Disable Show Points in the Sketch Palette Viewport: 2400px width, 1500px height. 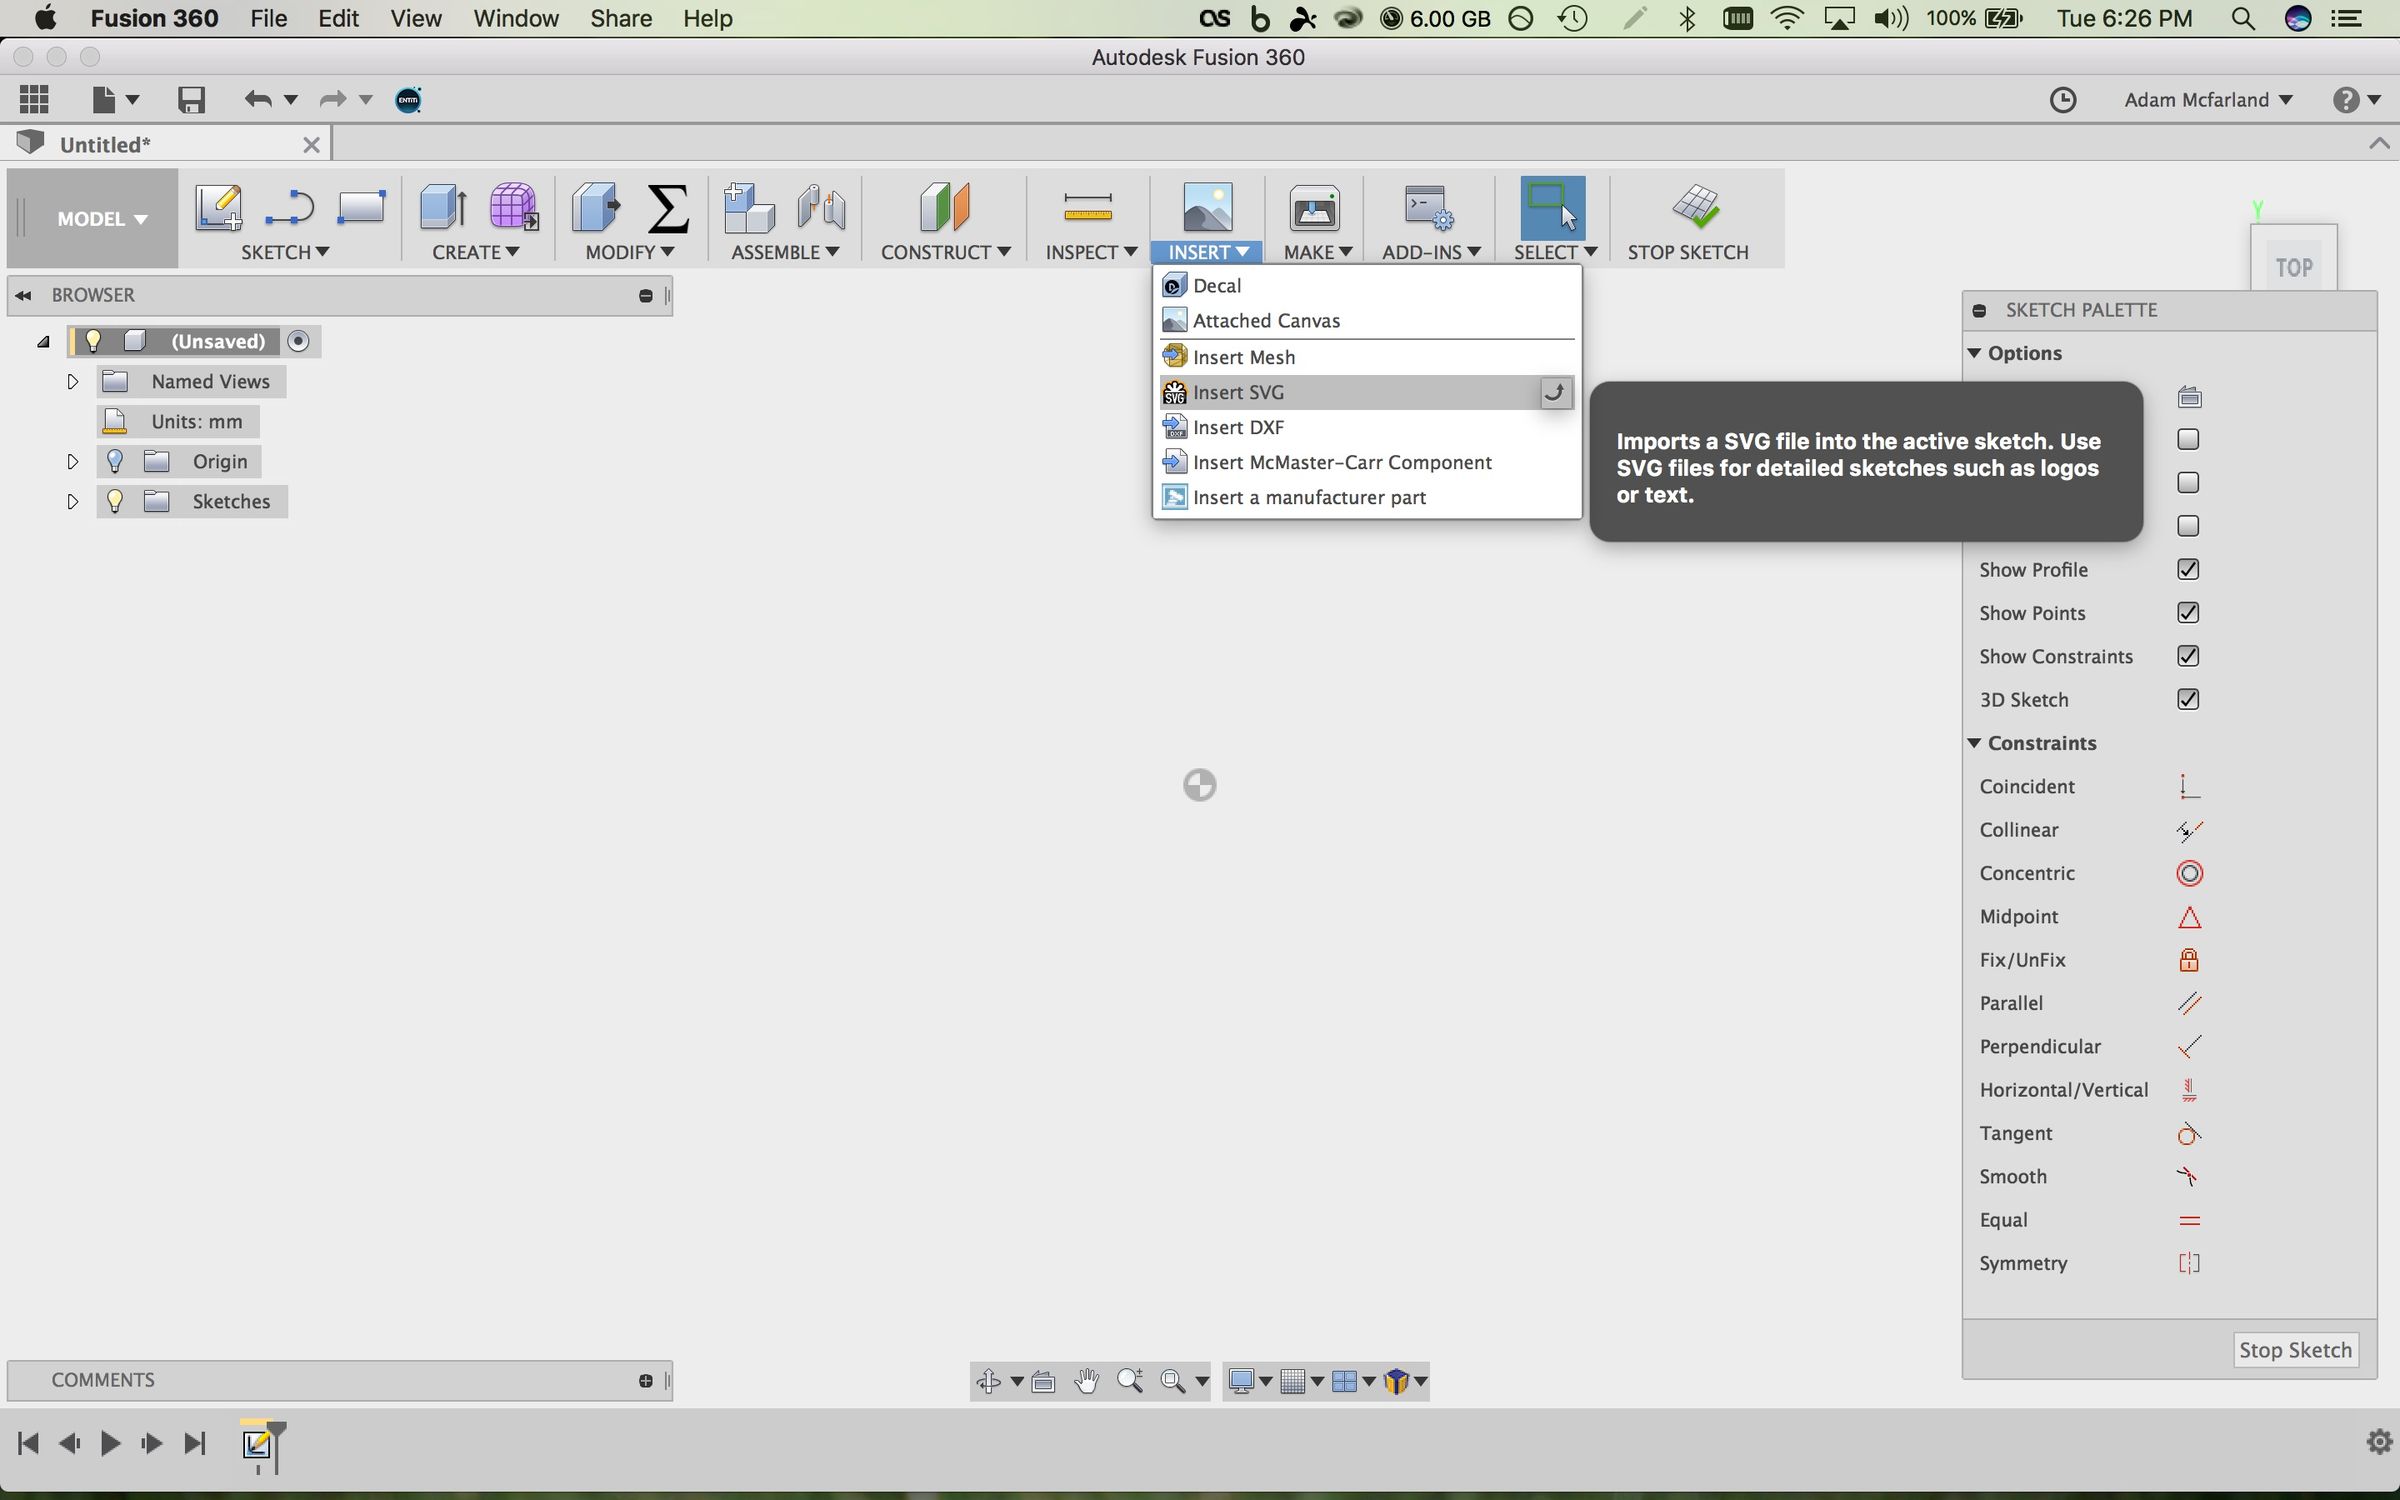2187,613
